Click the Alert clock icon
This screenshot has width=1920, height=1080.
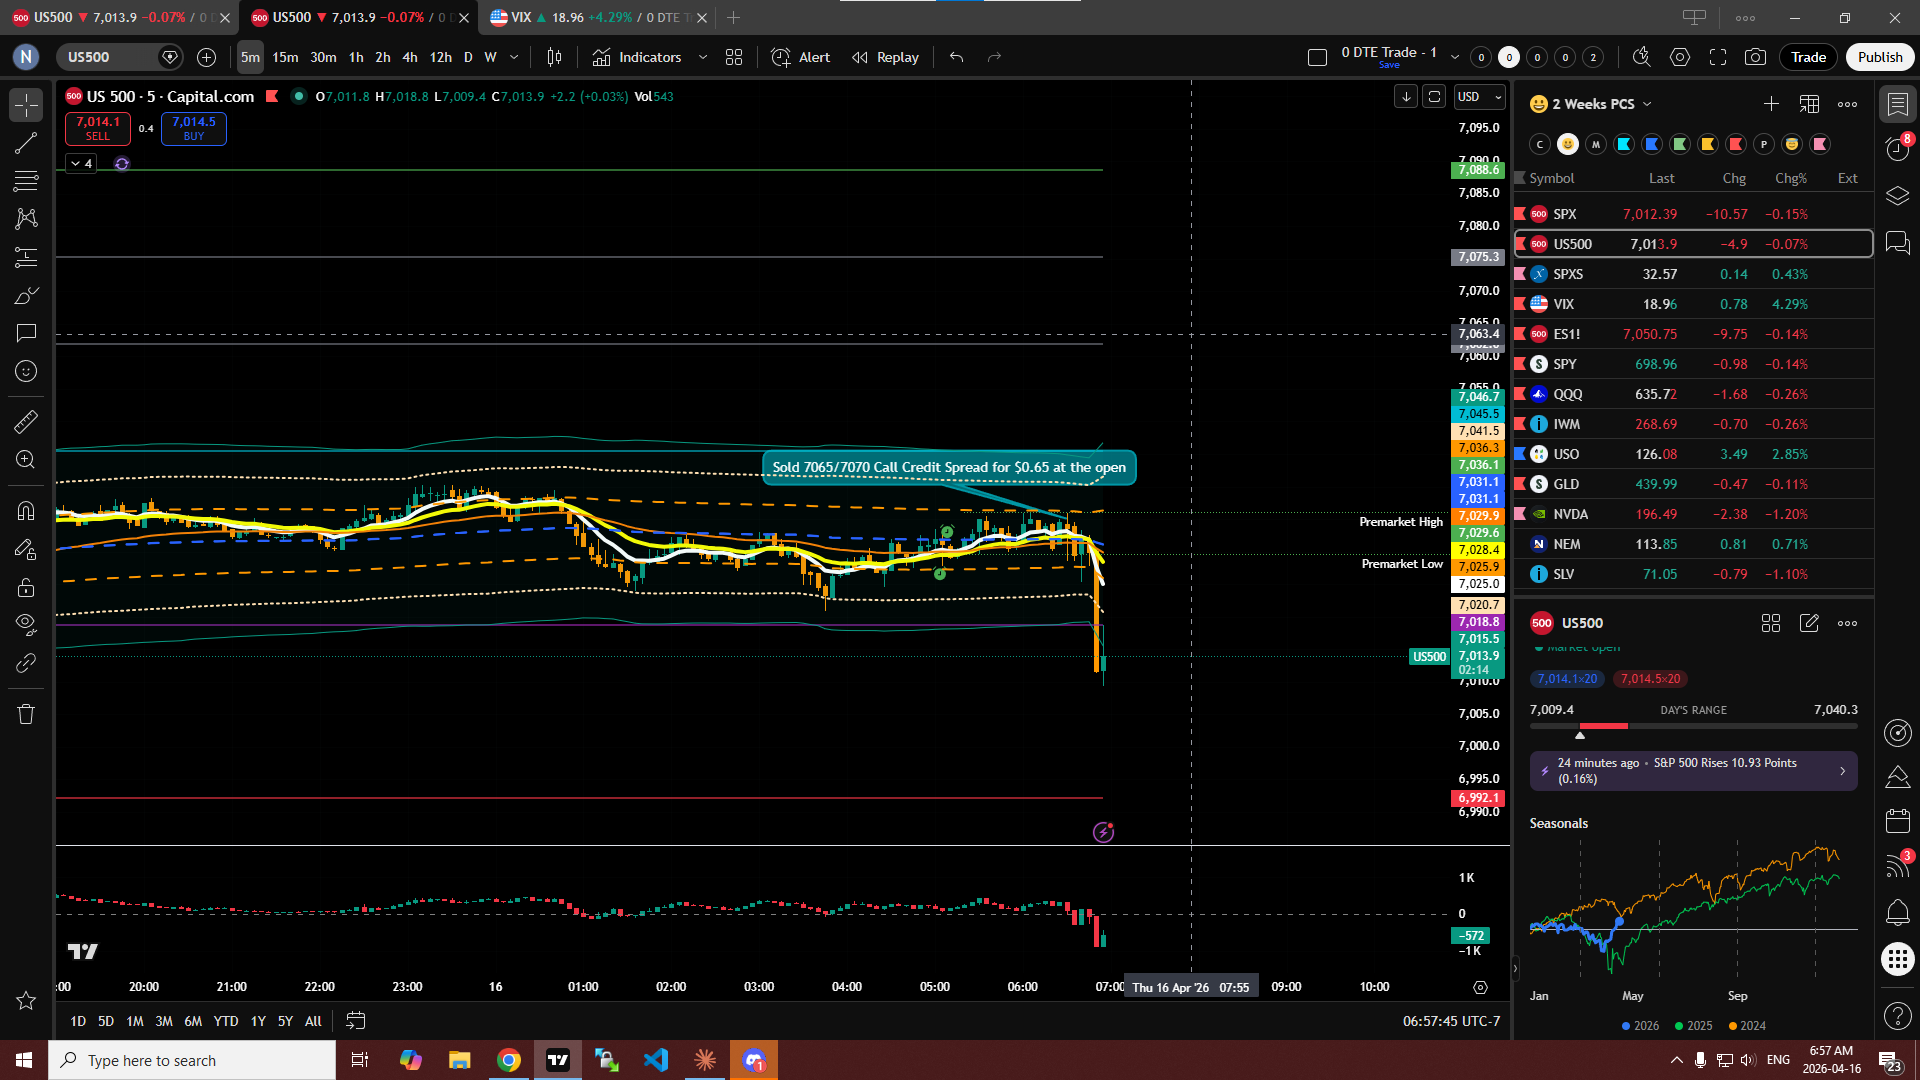coord(781,57)
